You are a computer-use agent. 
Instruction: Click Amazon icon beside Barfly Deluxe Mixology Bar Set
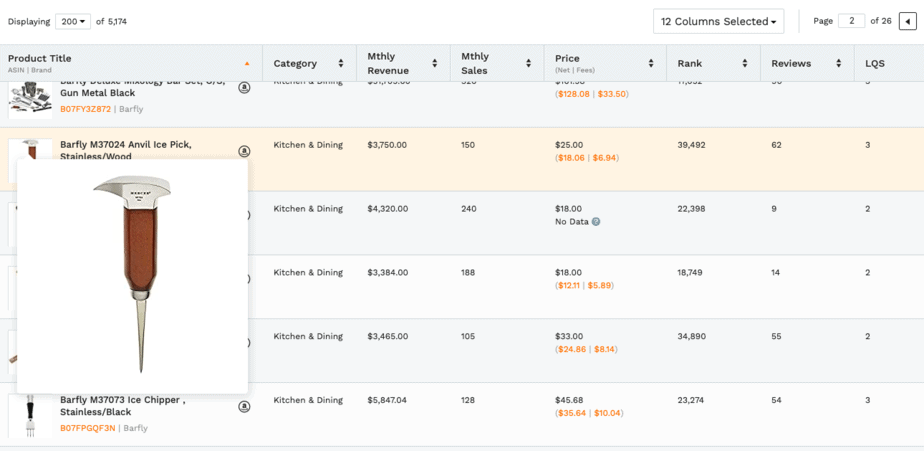244,87
